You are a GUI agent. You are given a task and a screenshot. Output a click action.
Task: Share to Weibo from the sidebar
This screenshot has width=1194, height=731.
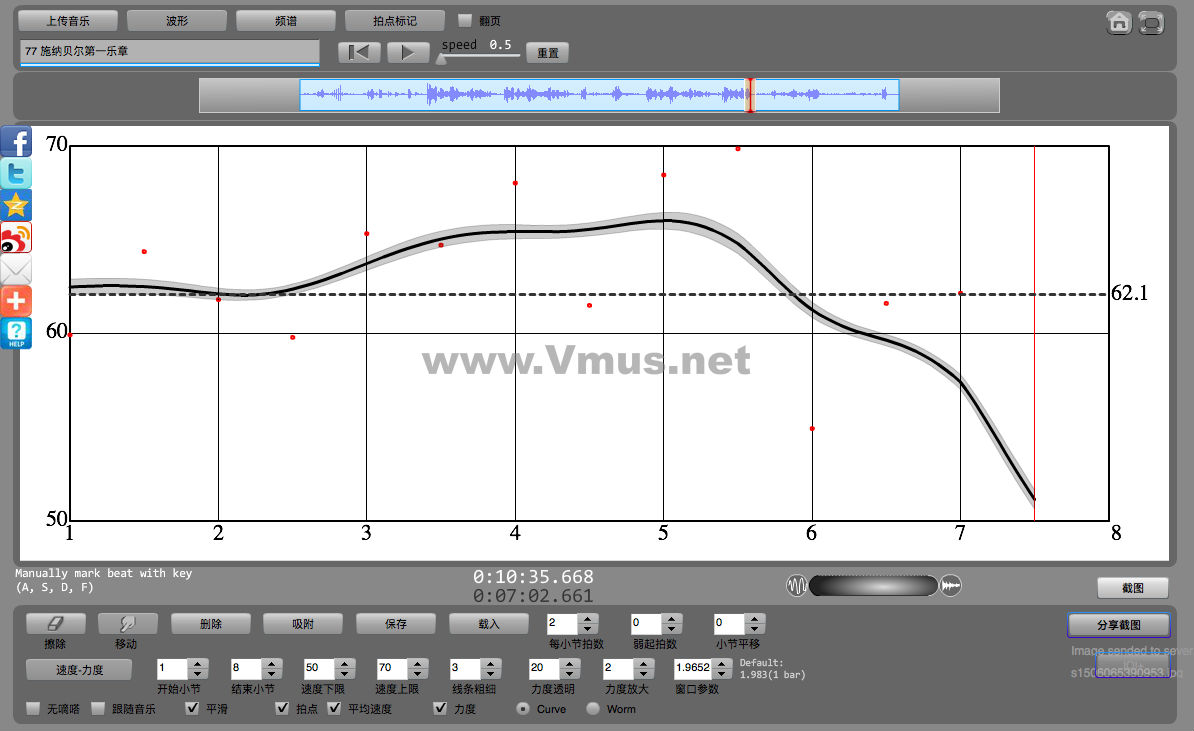16,237
